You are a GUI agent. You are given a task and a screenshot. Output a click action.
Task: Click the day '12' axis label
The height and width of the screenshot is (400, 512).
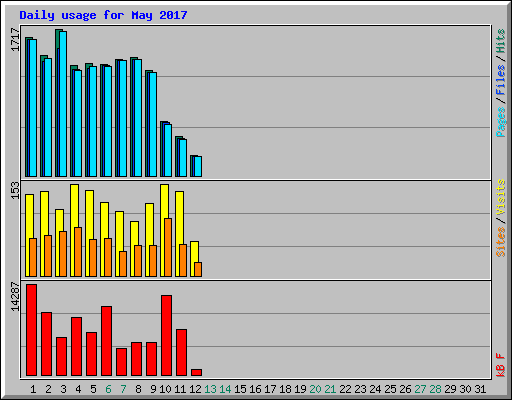195,389
